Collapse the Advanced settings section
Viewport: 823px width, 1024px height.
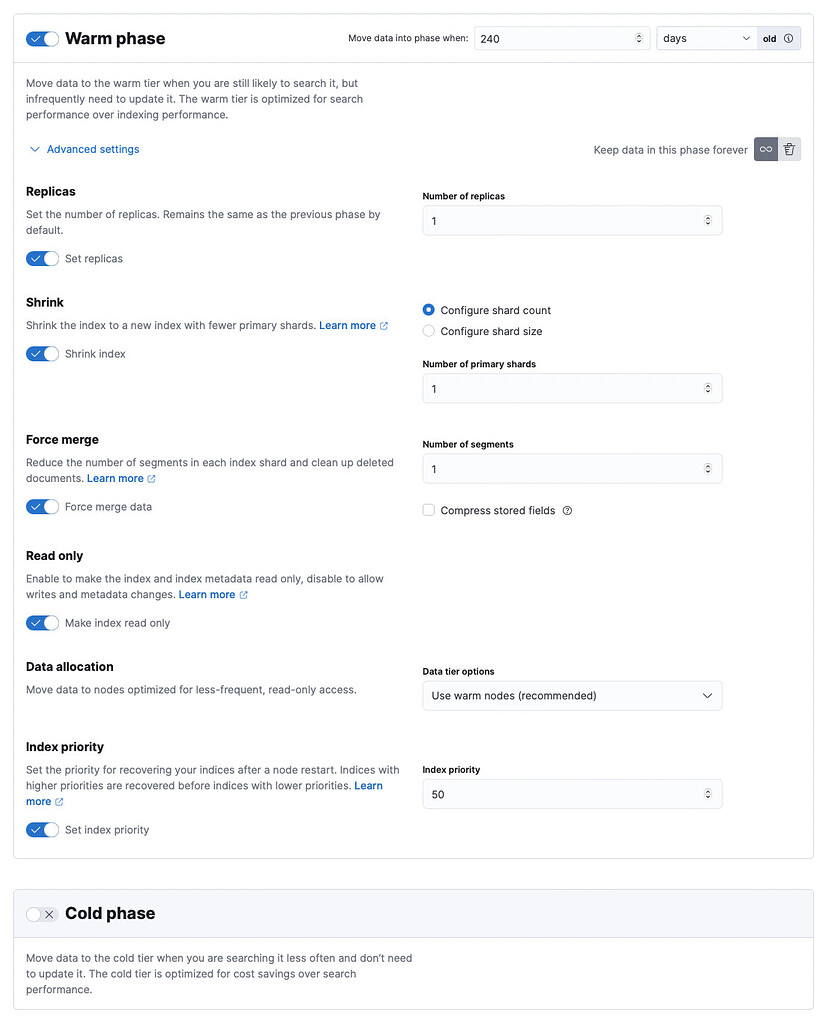(84, 149)
